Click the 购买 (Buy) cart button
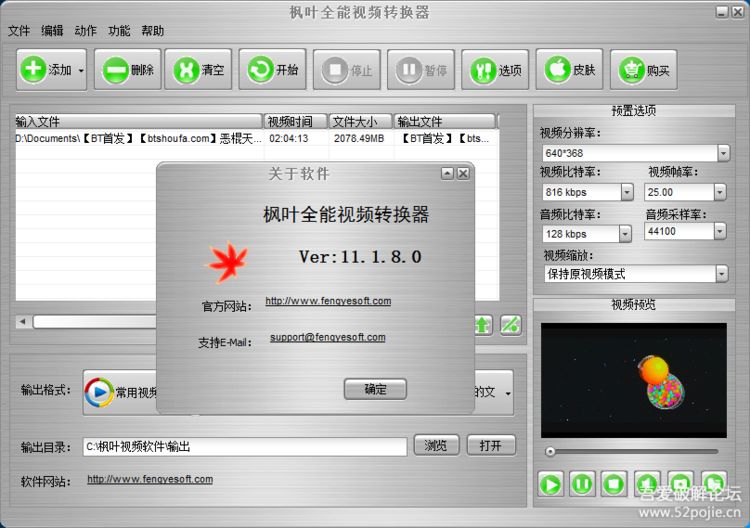The width and height of the screenshot is (750, 528). (x=643, y=70)
